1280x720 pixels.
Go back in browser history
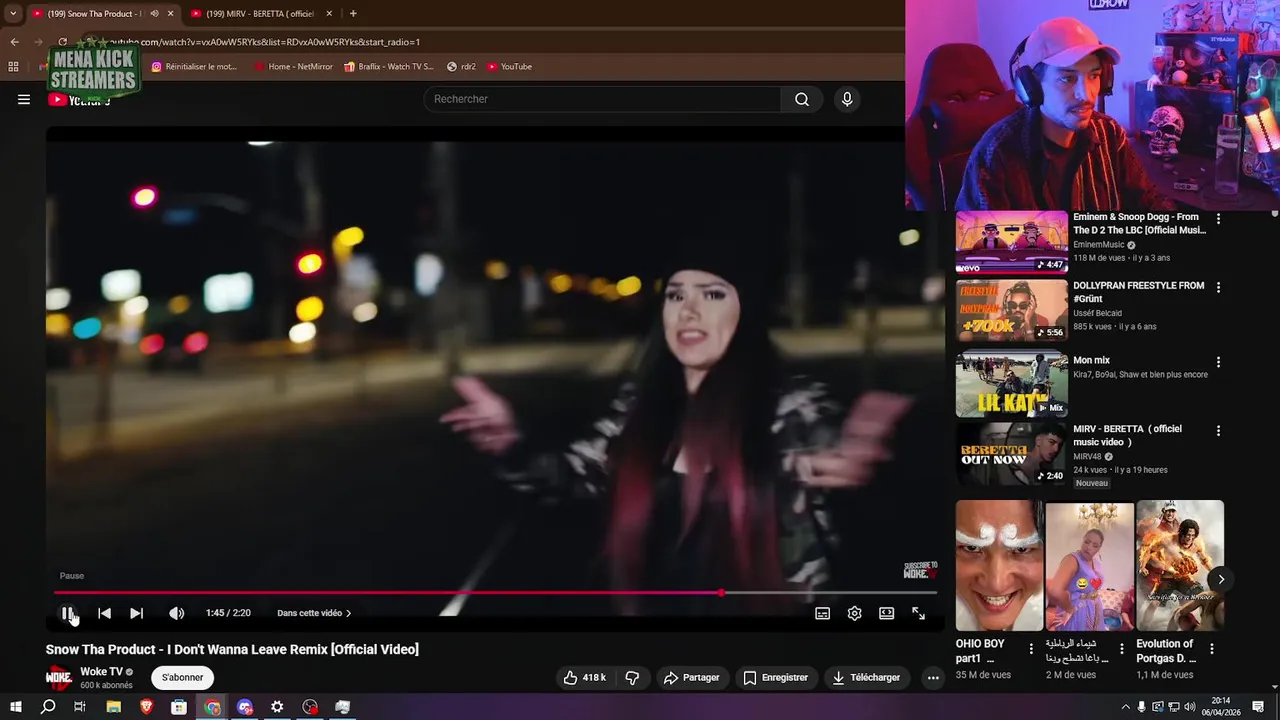[x=14, y=42]
